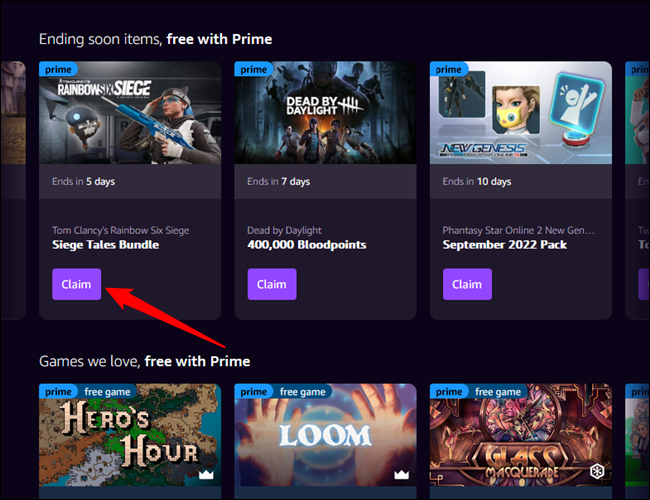Click the Phantasy Star Online 2 New Gen text
Image resolution: width=650 pixels, height=500 pixels.
point(518,231)
